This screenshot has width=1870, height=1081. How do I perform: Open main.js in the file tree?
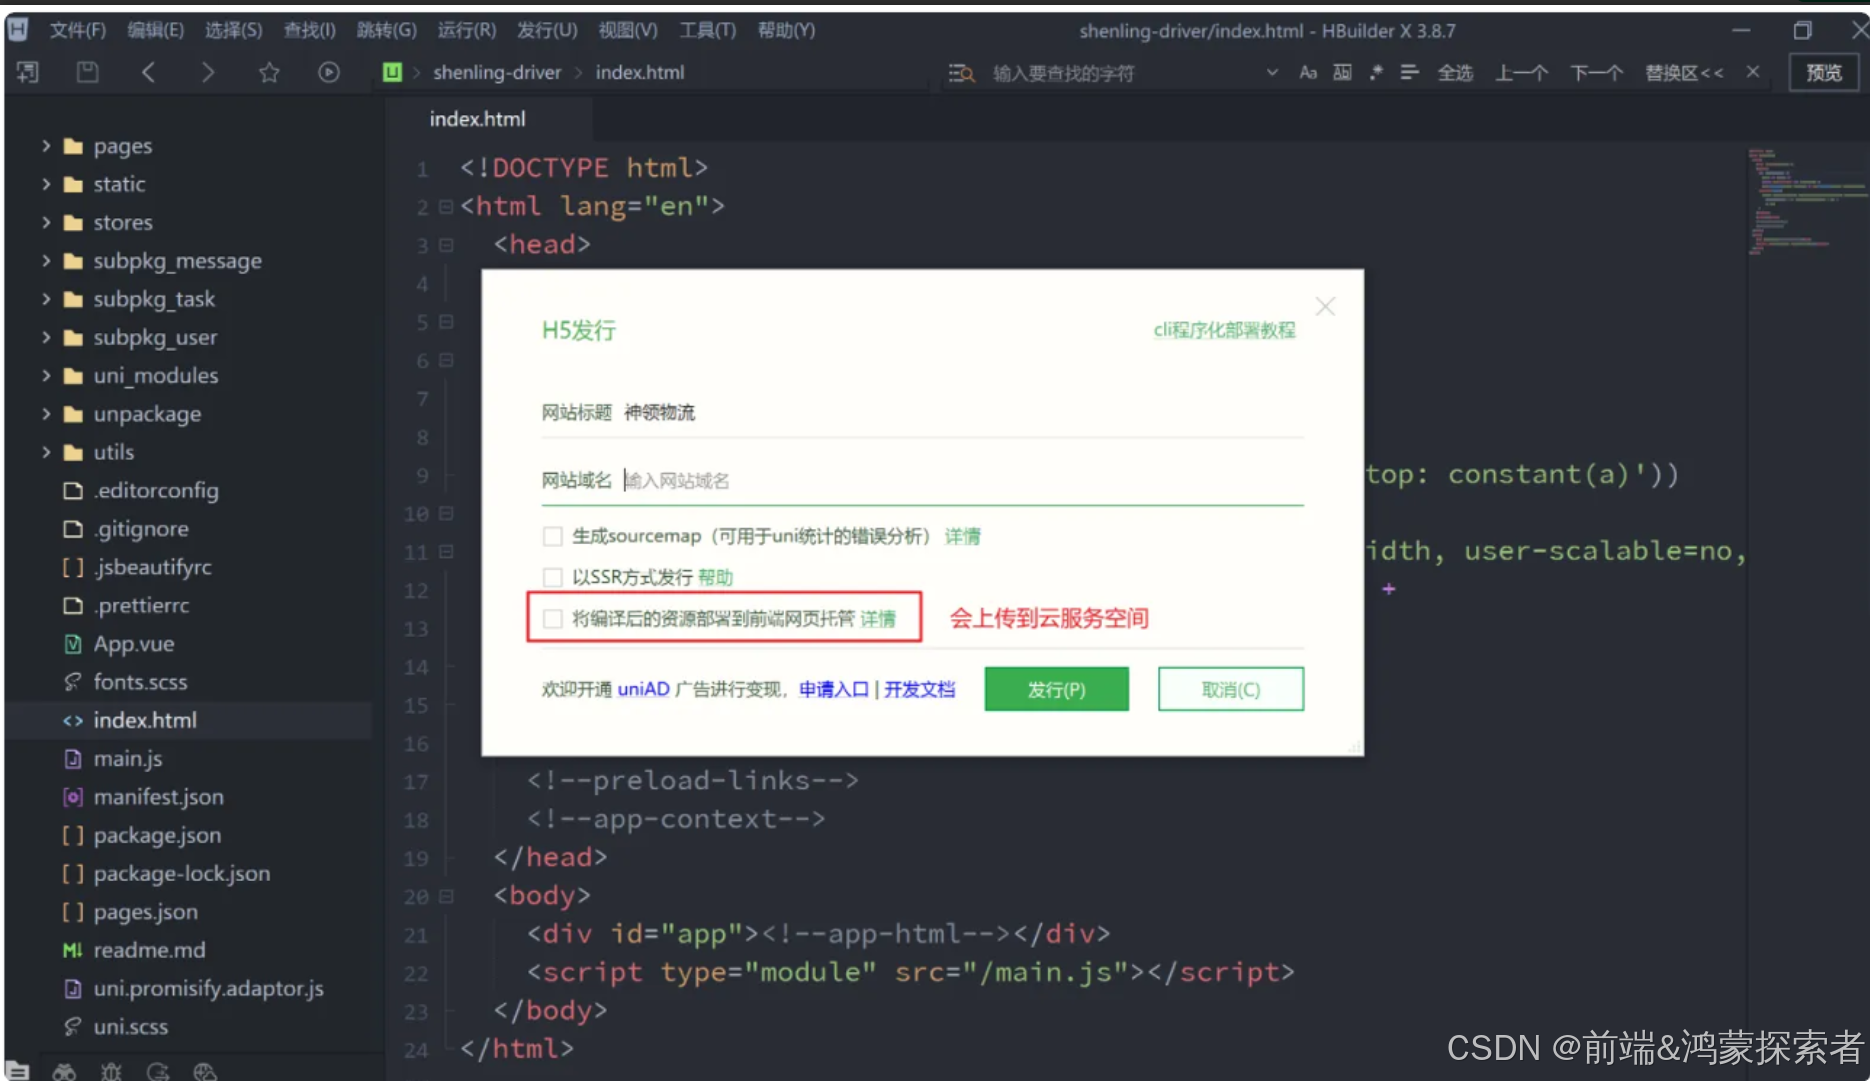[x=127, y=759]
